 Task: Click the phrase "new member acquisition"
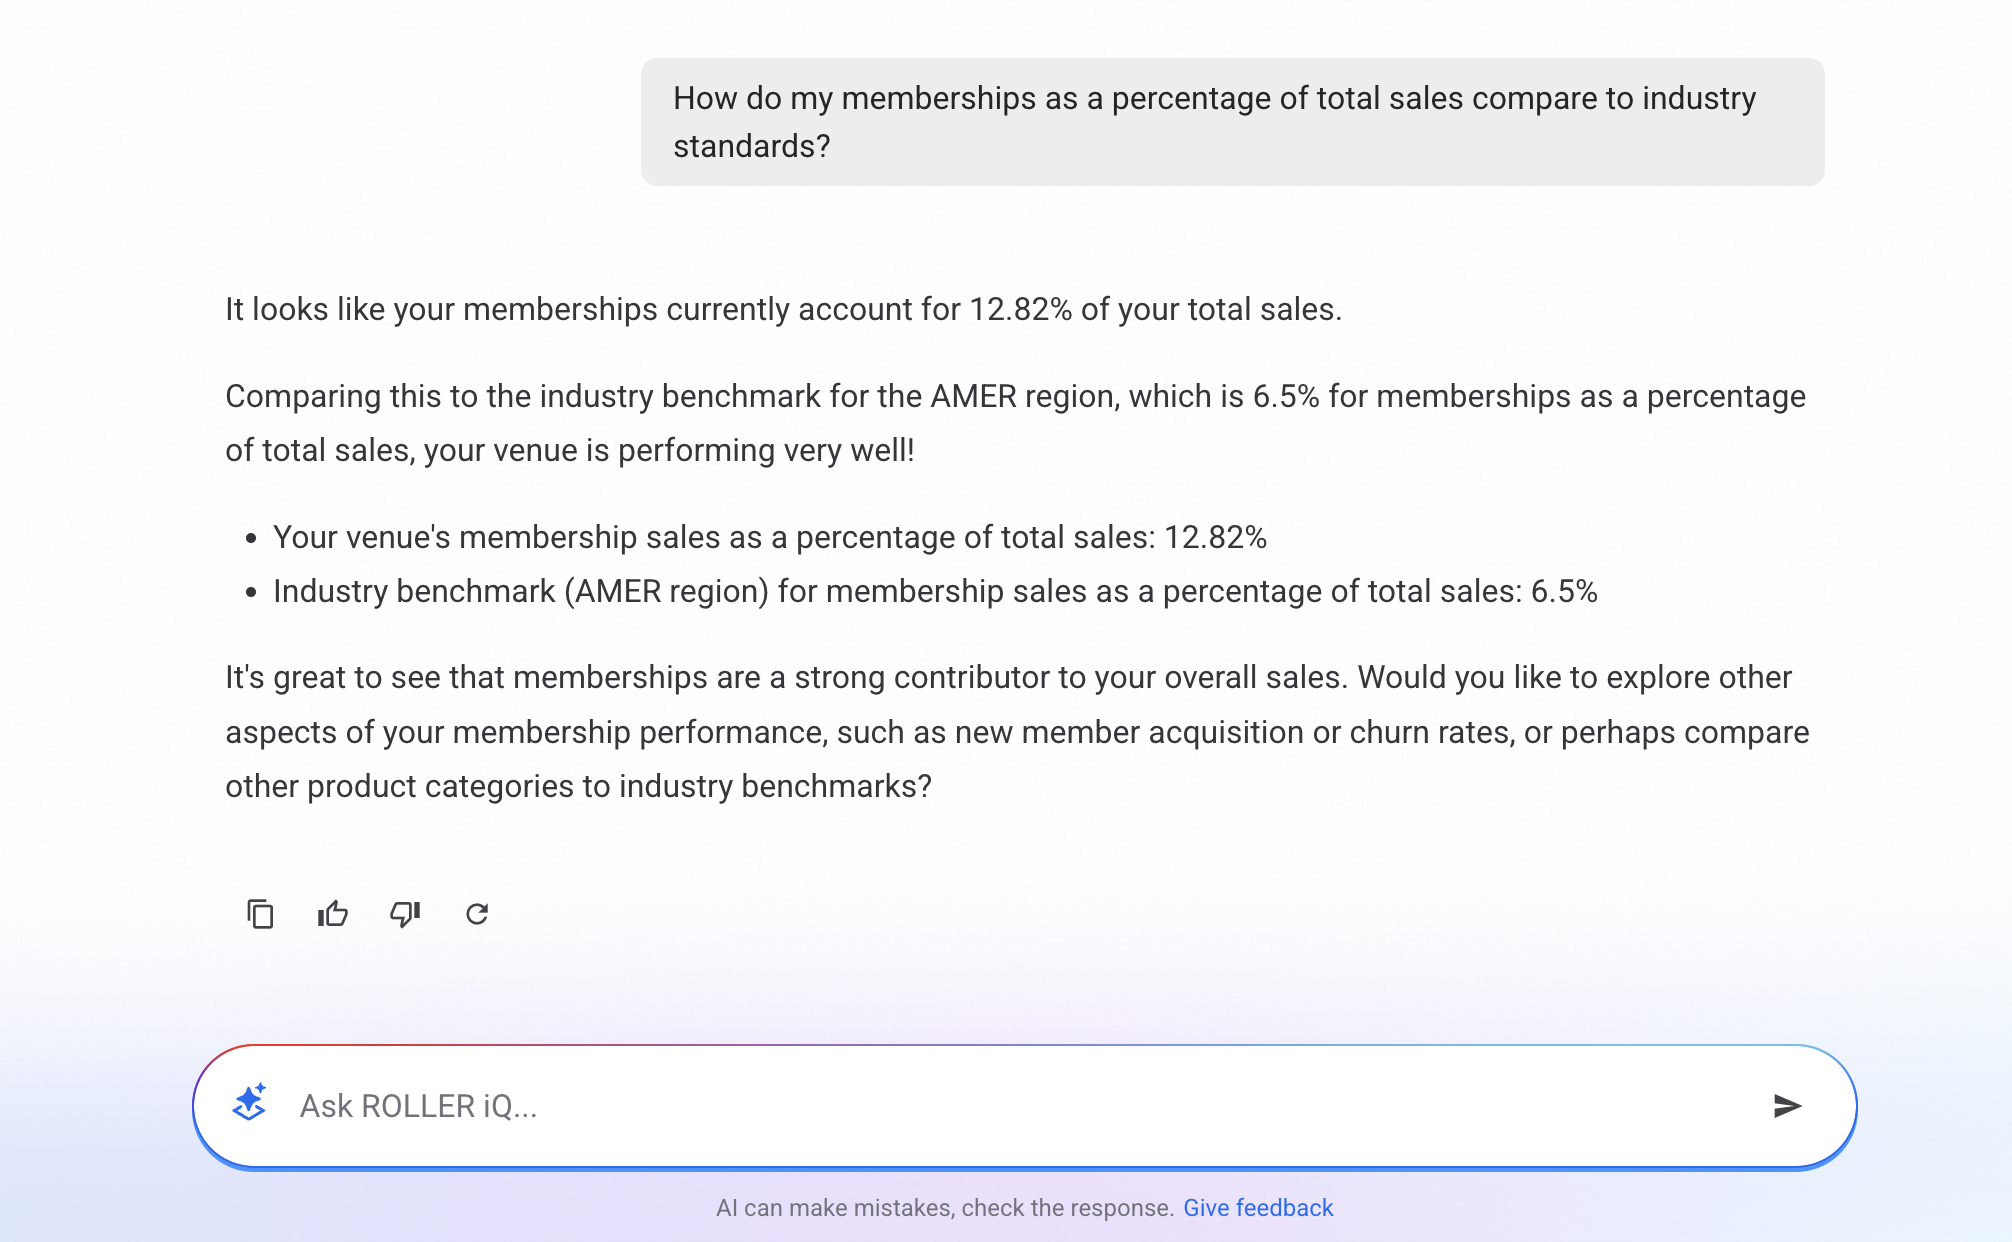tap(1129, 733)
